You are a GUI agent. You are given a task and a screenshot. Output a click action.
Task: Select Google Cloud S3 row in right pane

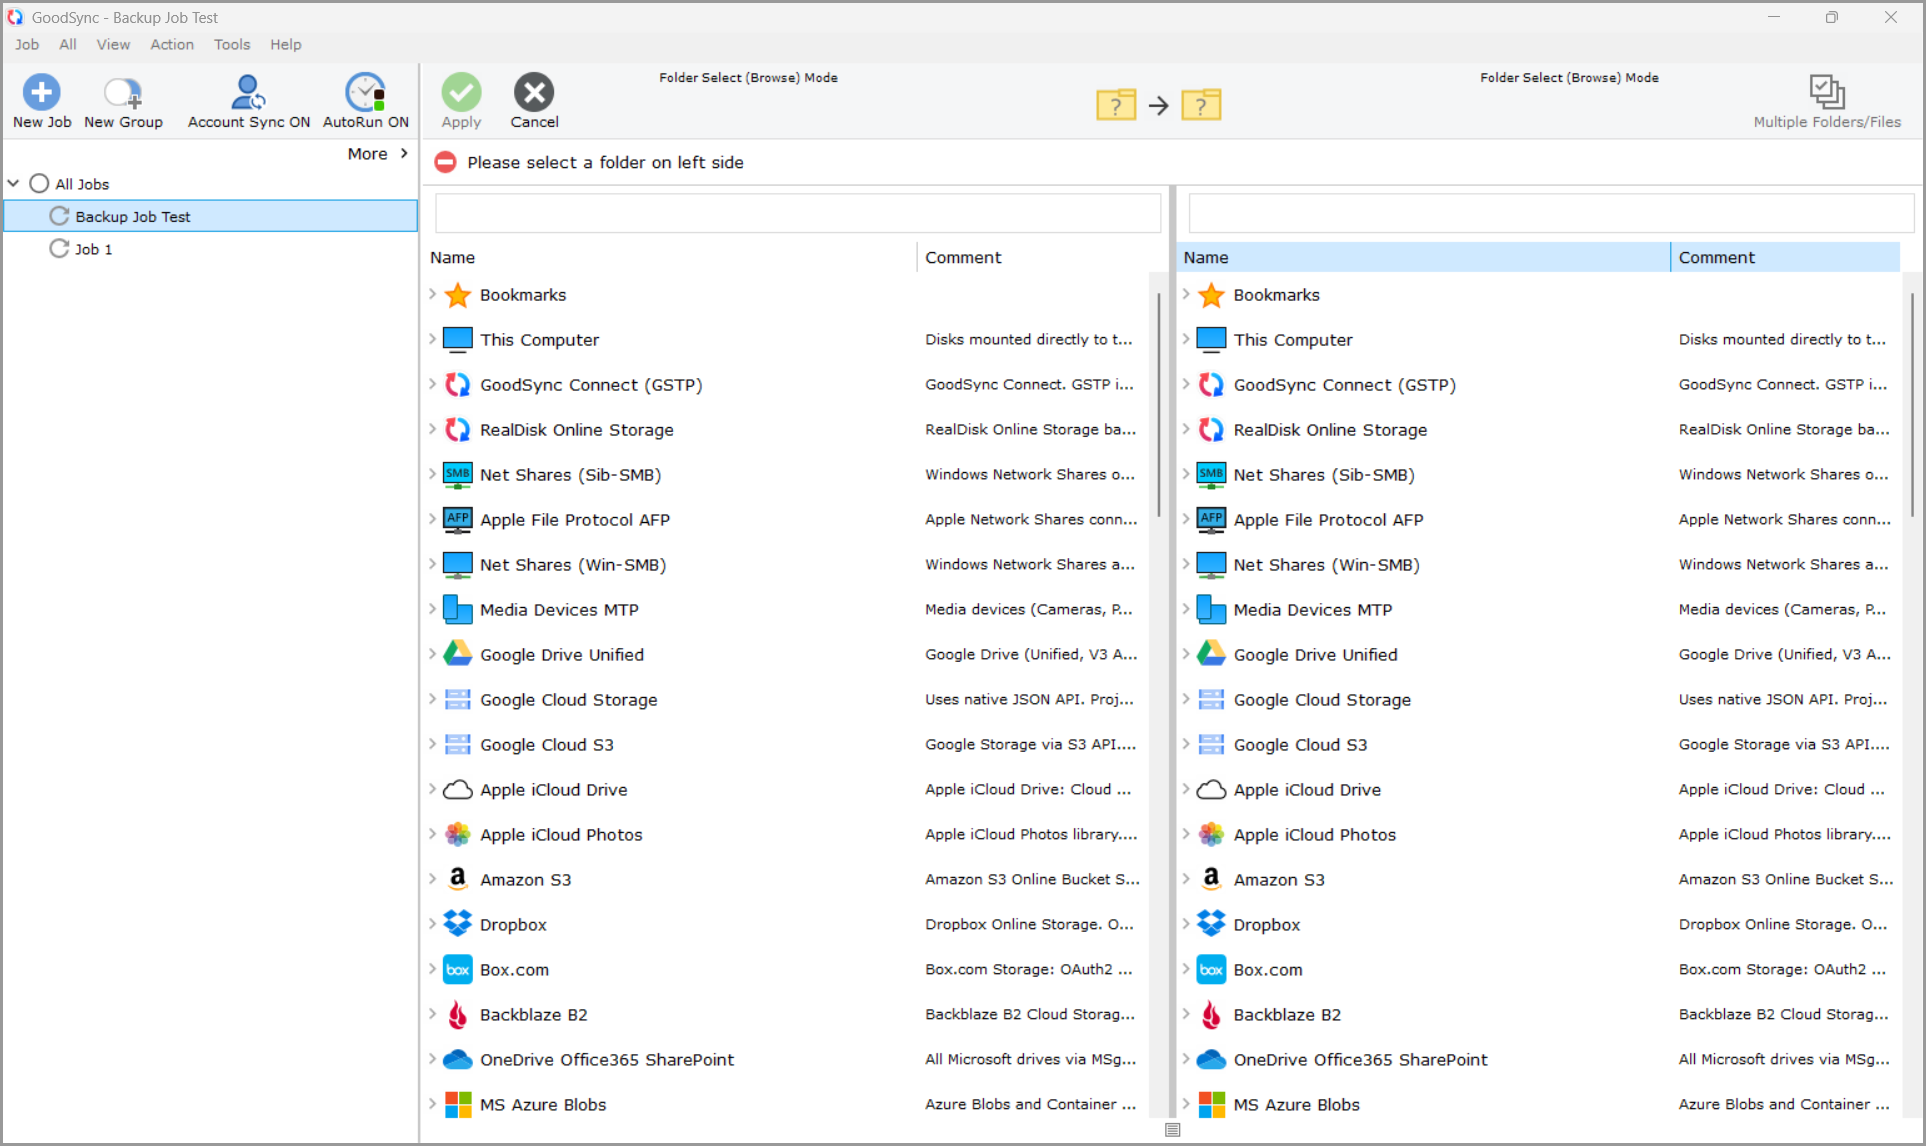[x=1539, y=744]
